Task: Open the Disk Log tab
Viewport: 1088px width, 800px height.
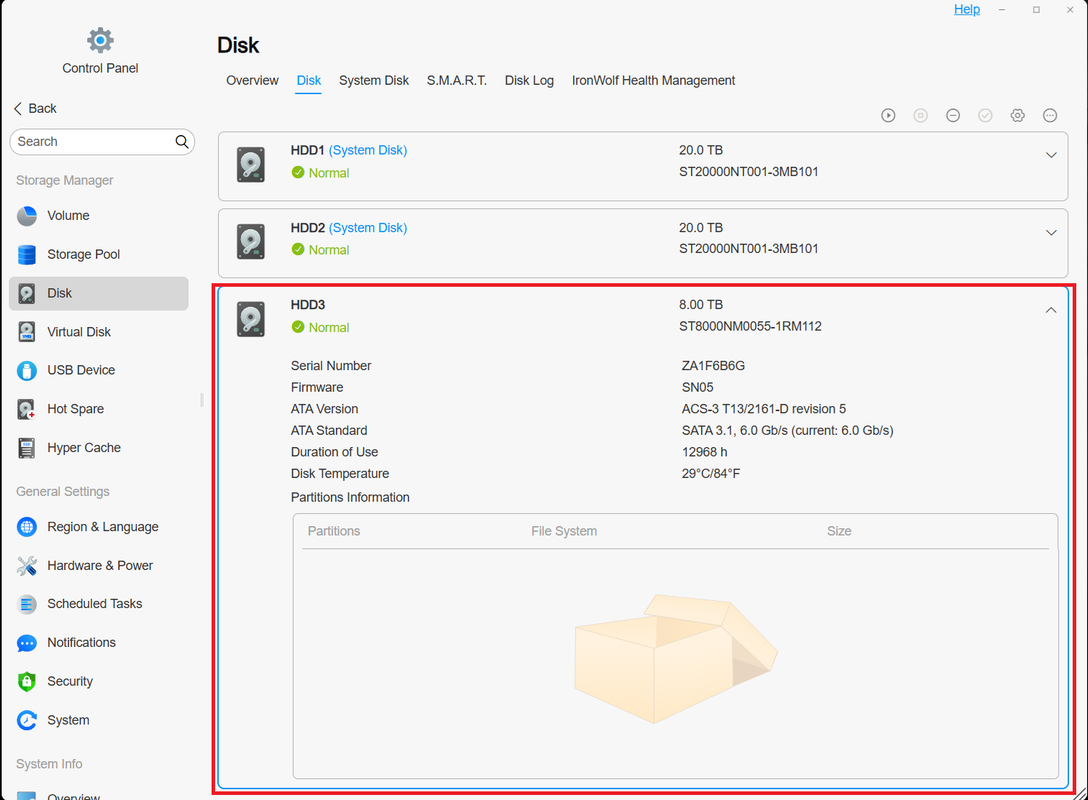Action: 529,80
